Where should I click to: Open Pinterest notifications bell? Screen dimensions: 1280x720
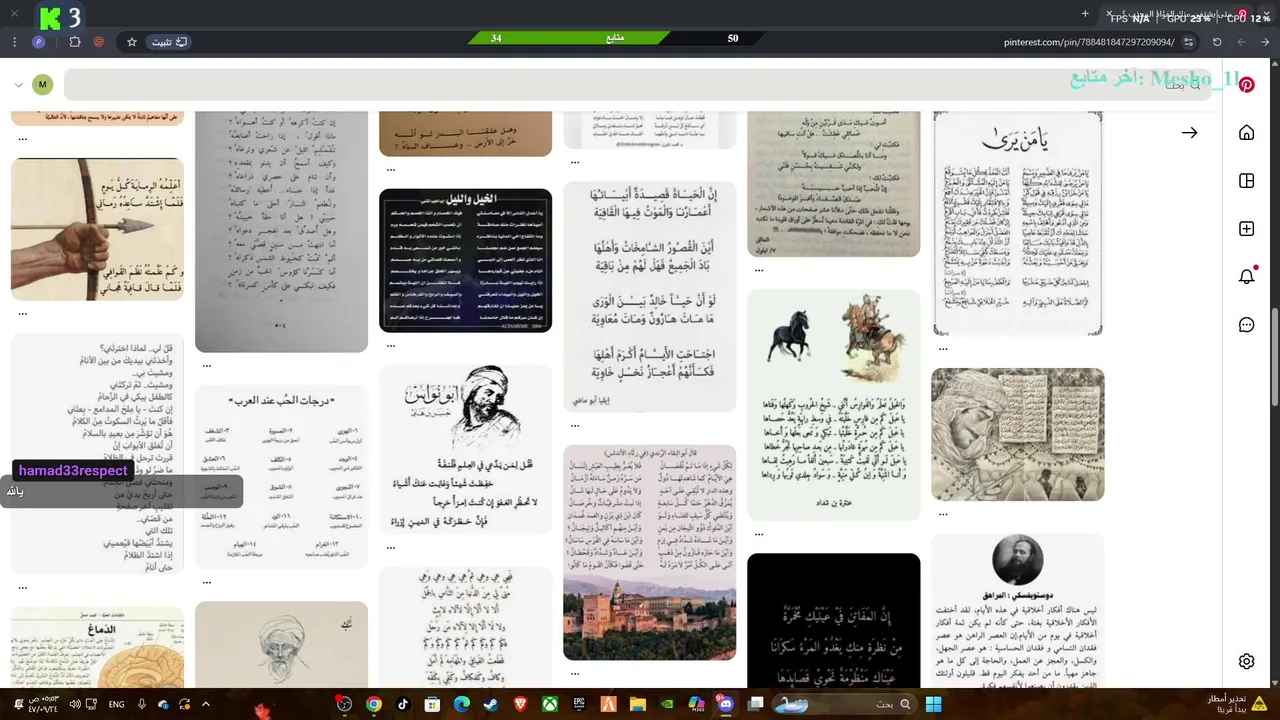[x=1246, y=277]
